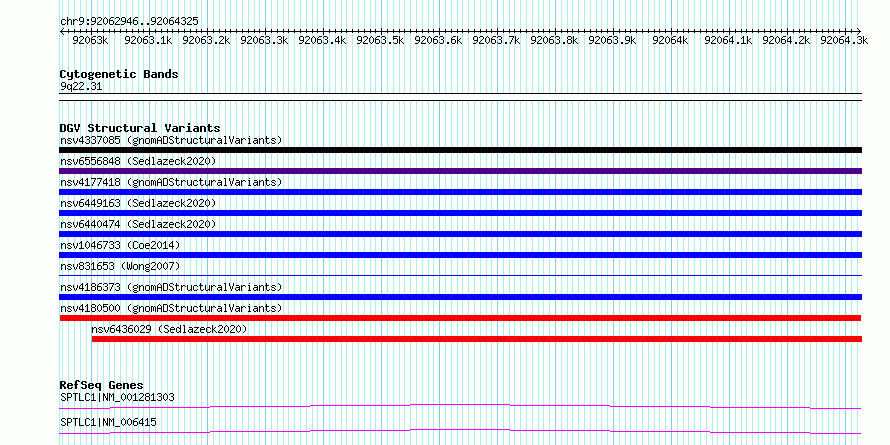Click the 92063.3k ruler tick label

265,41
